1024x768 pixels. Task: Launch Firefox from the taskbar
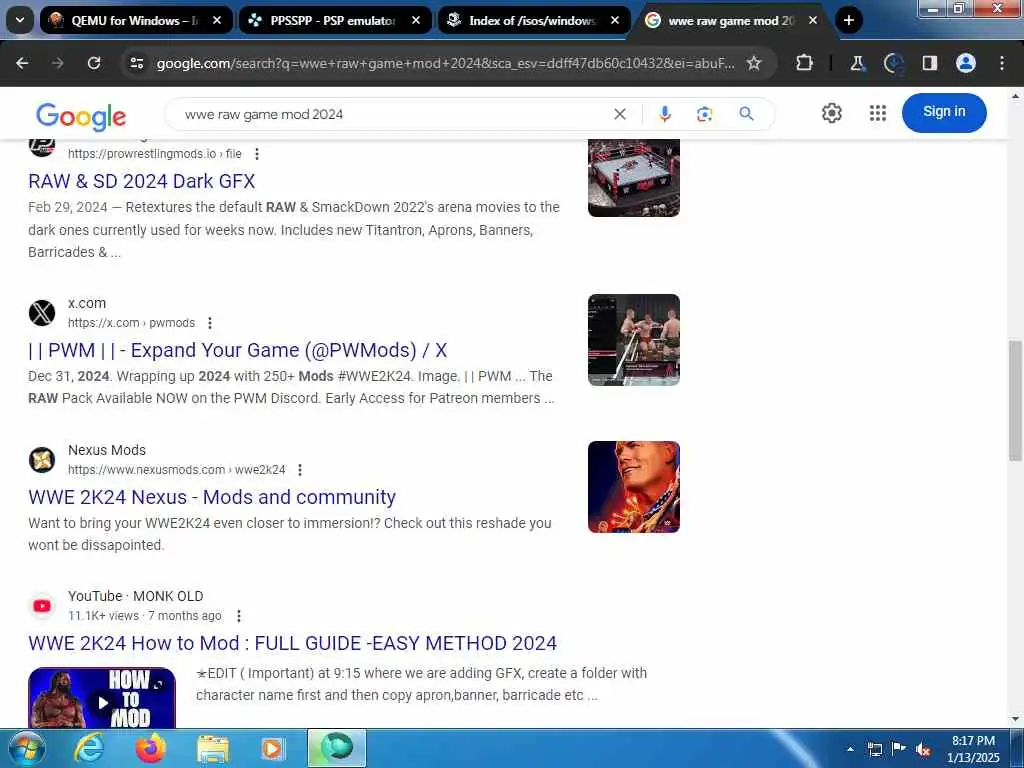coord(151,748)
